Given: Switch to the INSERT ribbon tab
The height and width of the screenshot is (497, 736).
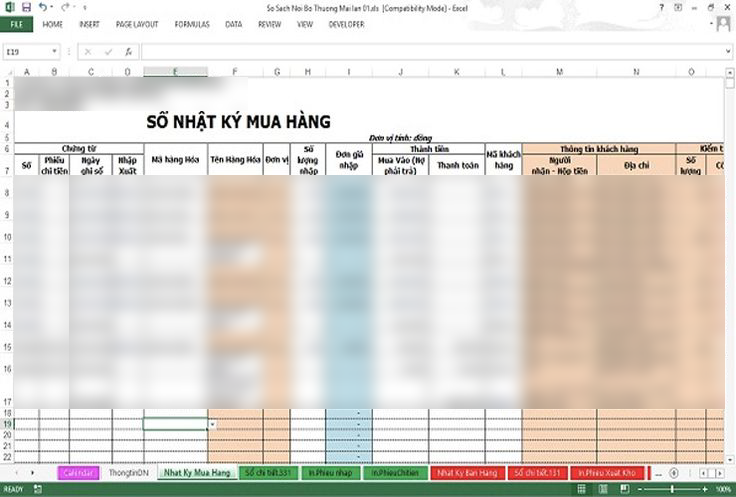Looking at the screenshot, I should [89, 24].
